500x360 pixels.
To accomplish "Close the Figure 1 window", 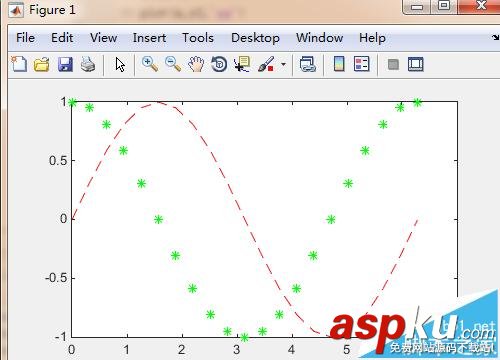I will coord(480,6).
